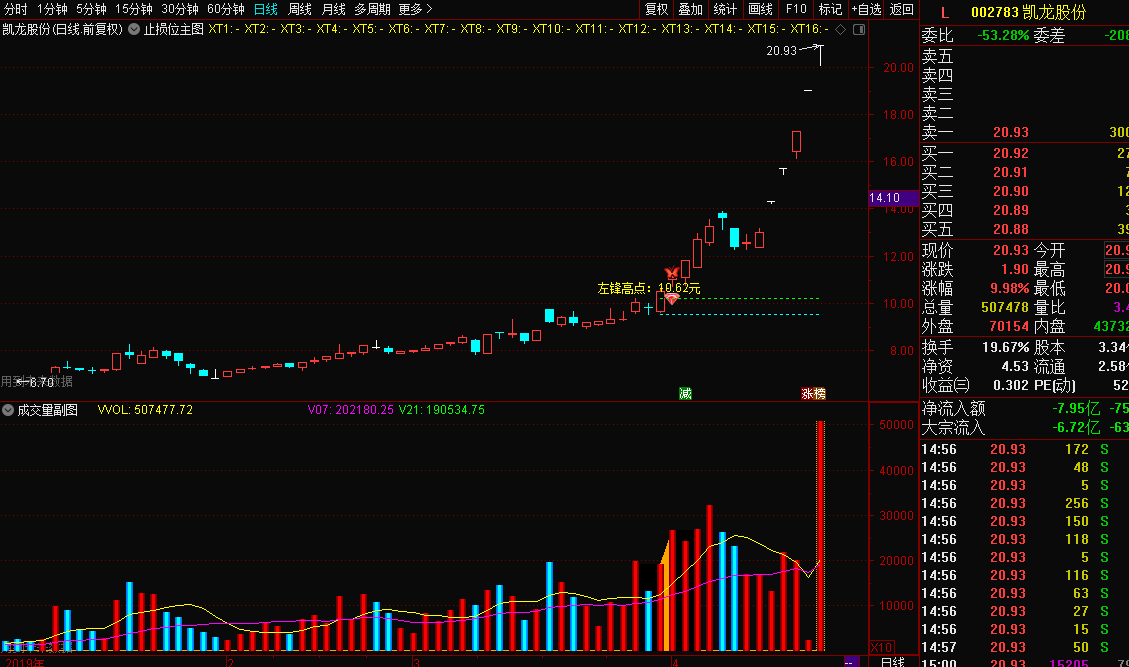
Task: Click the V07: 202180.25 moving average readout
Action: [351, 410]
